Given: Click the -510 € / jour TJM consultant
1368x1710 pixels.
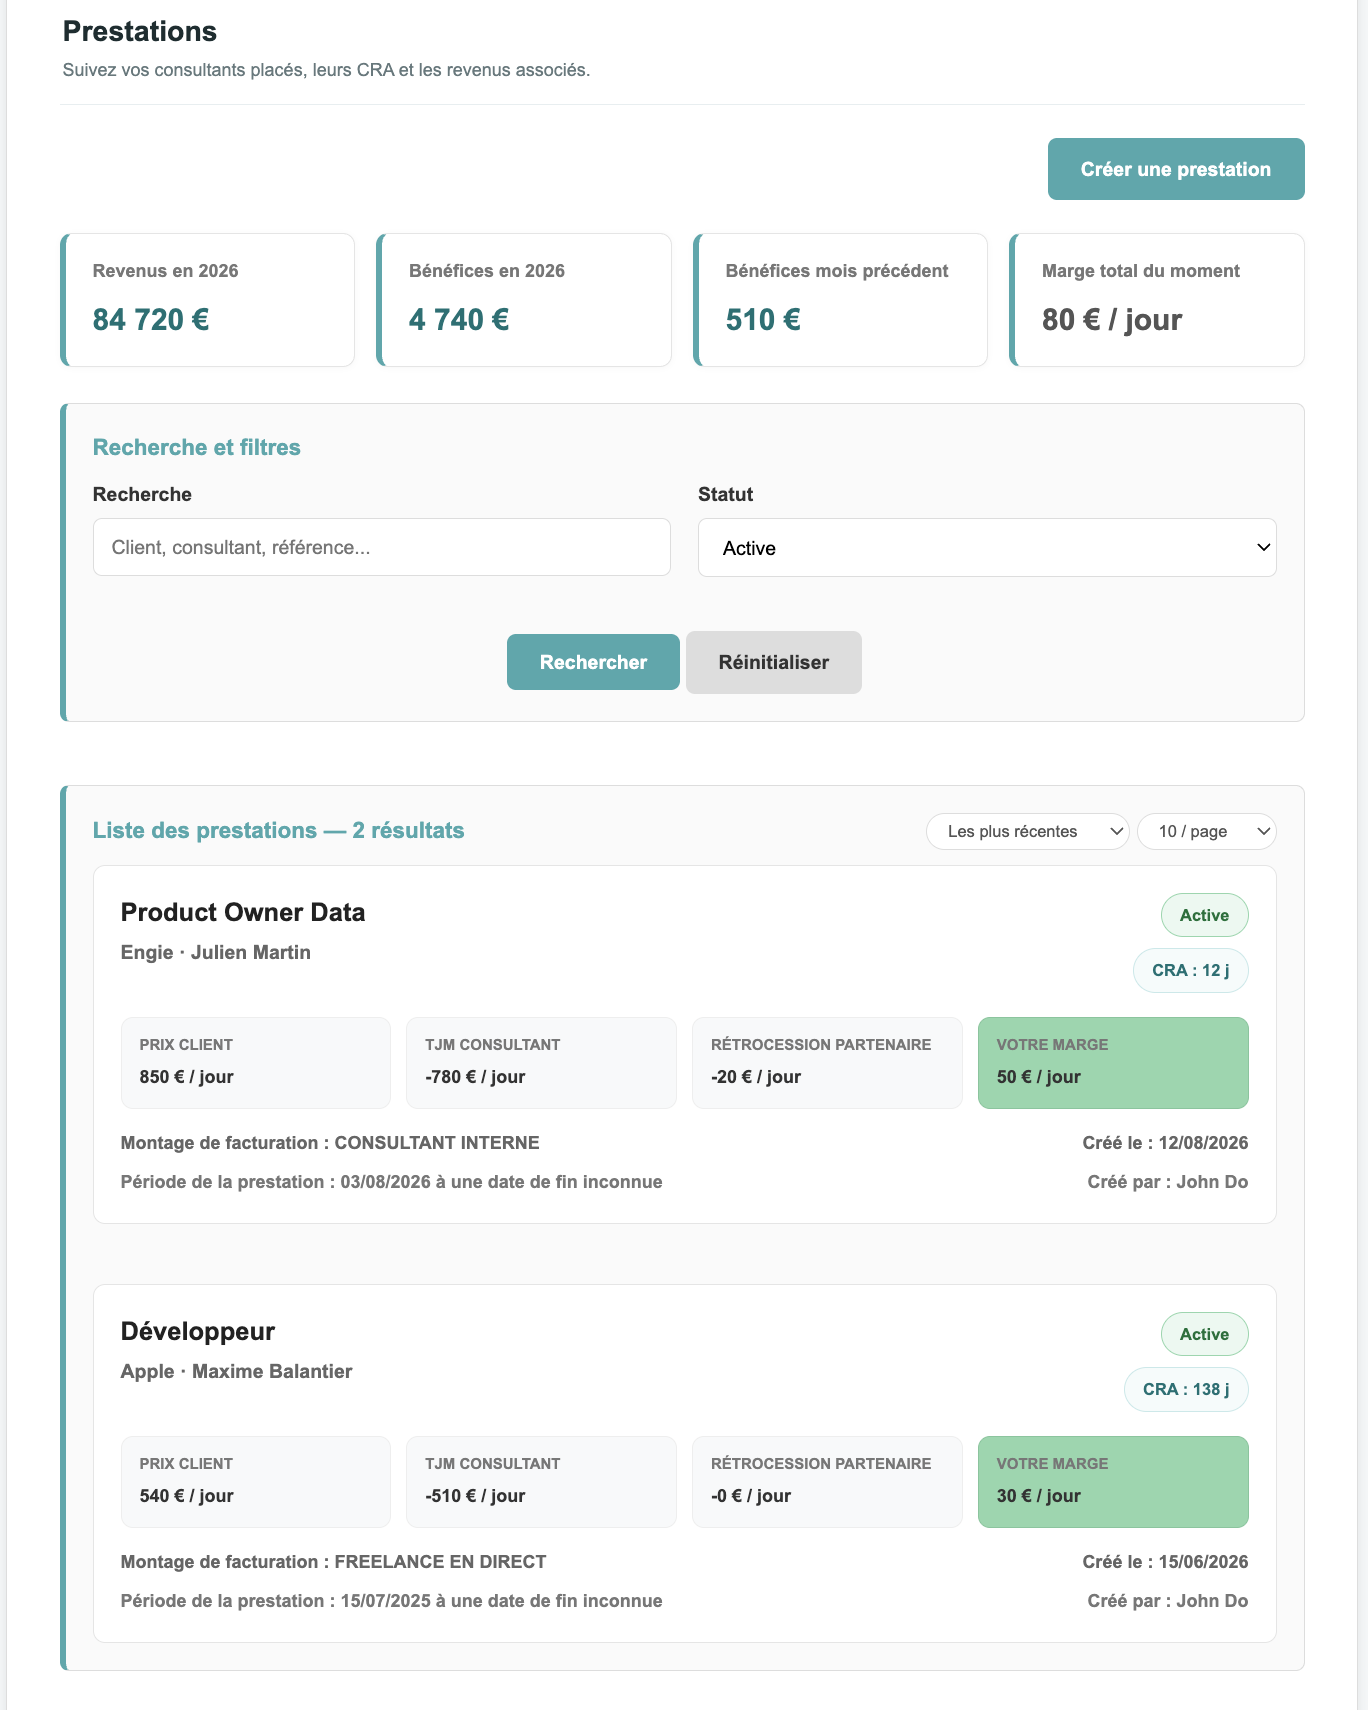Looking at the screenshot, I should 475,1496.
